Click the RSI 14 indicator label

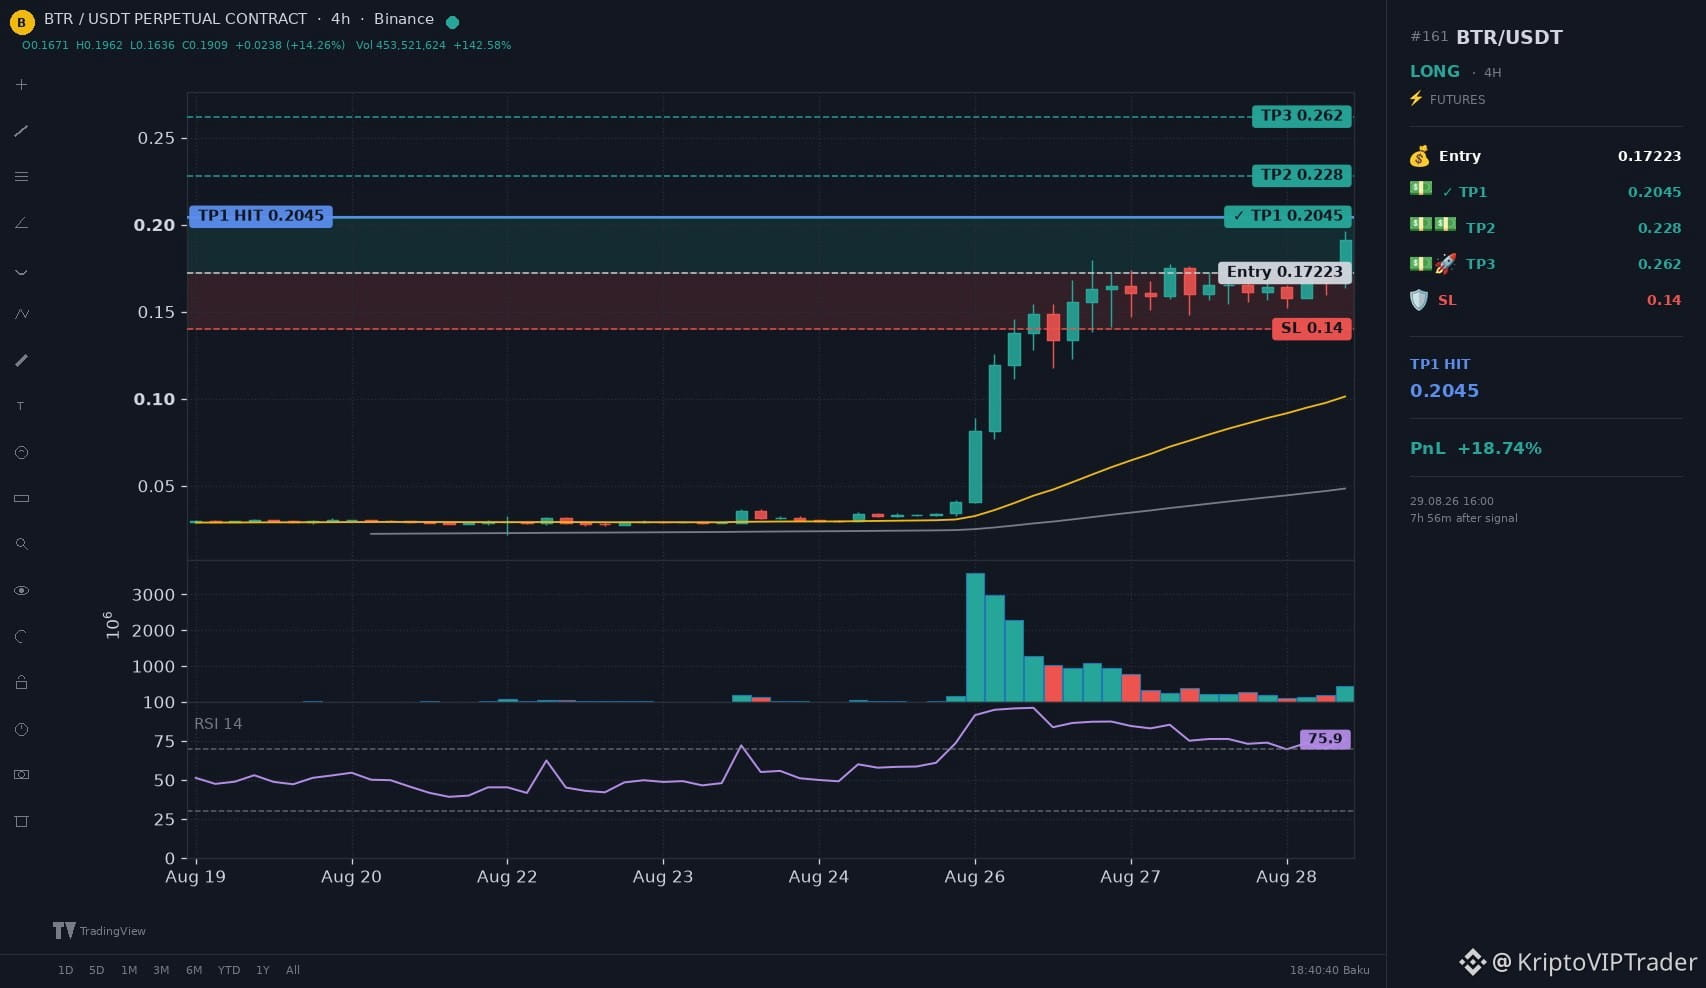click(218, 724)
